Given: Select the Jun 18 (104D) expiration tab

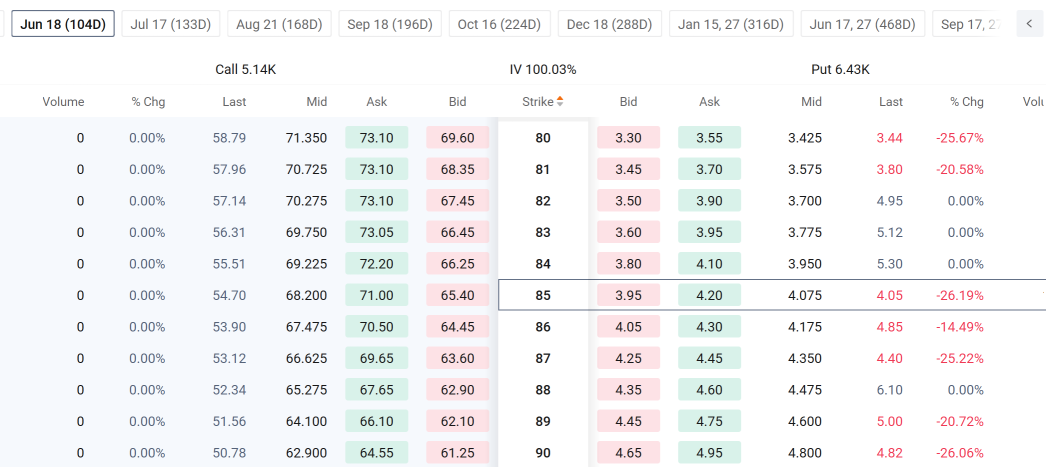Looking at the screenshot, I should pos(63,24).
